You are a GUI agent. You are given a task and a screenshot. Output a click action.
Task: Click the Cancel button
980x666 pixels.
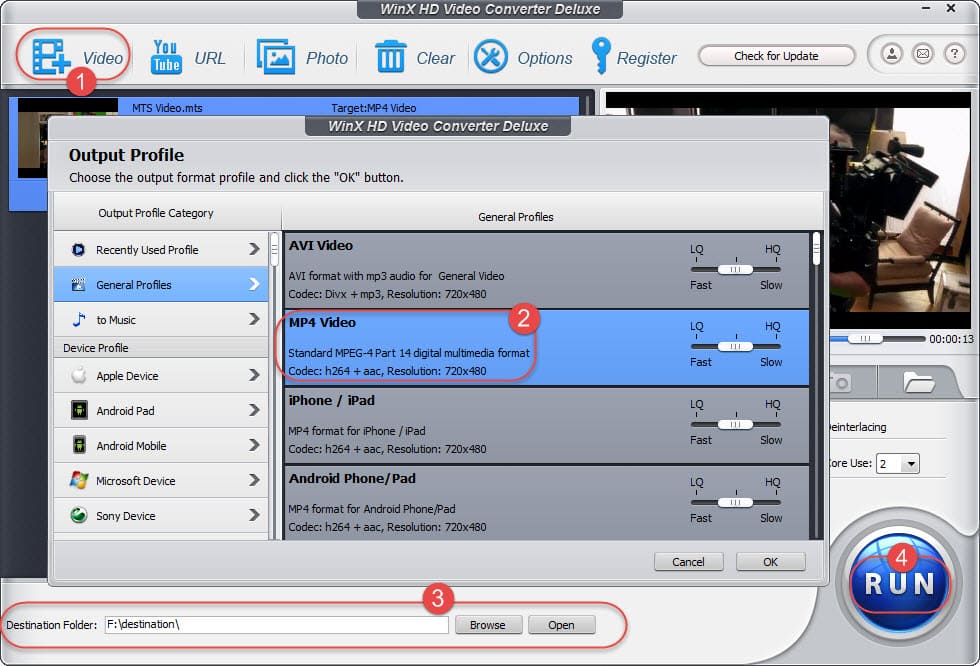tap(688, 562)
